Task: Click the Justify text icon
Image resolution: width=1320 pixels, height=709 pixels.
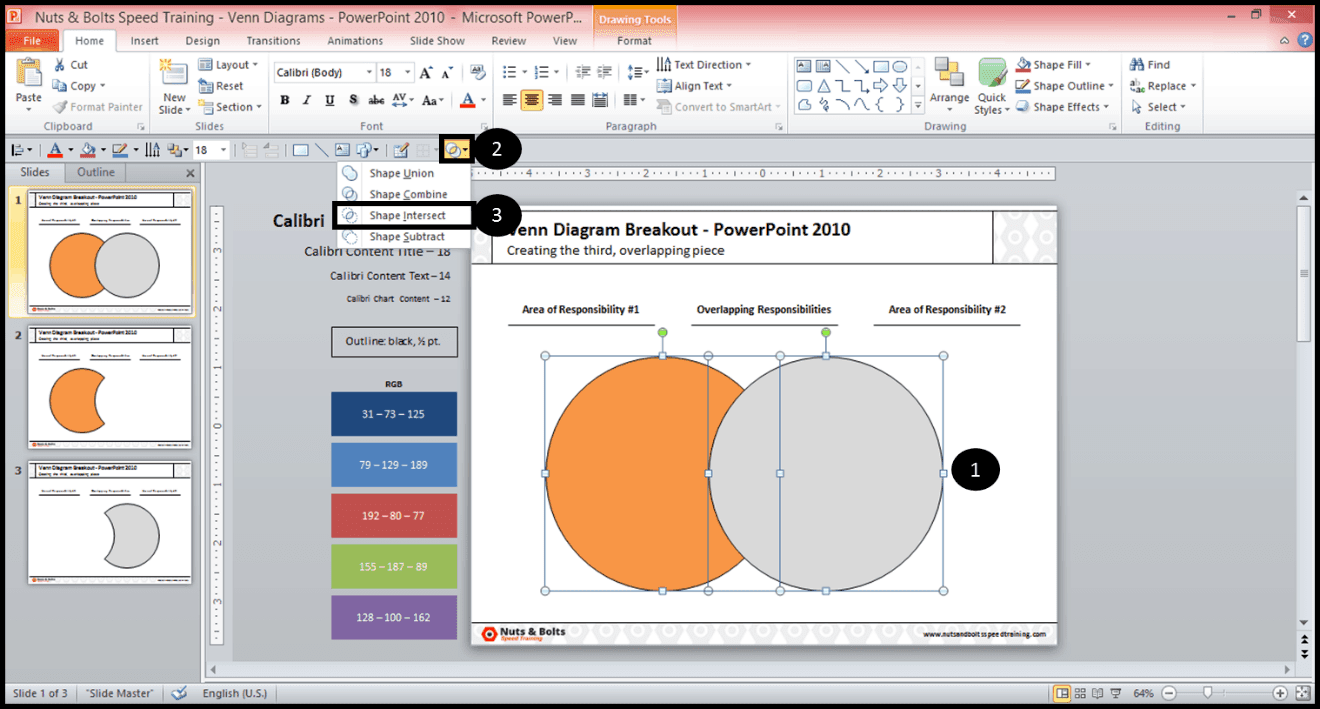Action: (577, 100)
